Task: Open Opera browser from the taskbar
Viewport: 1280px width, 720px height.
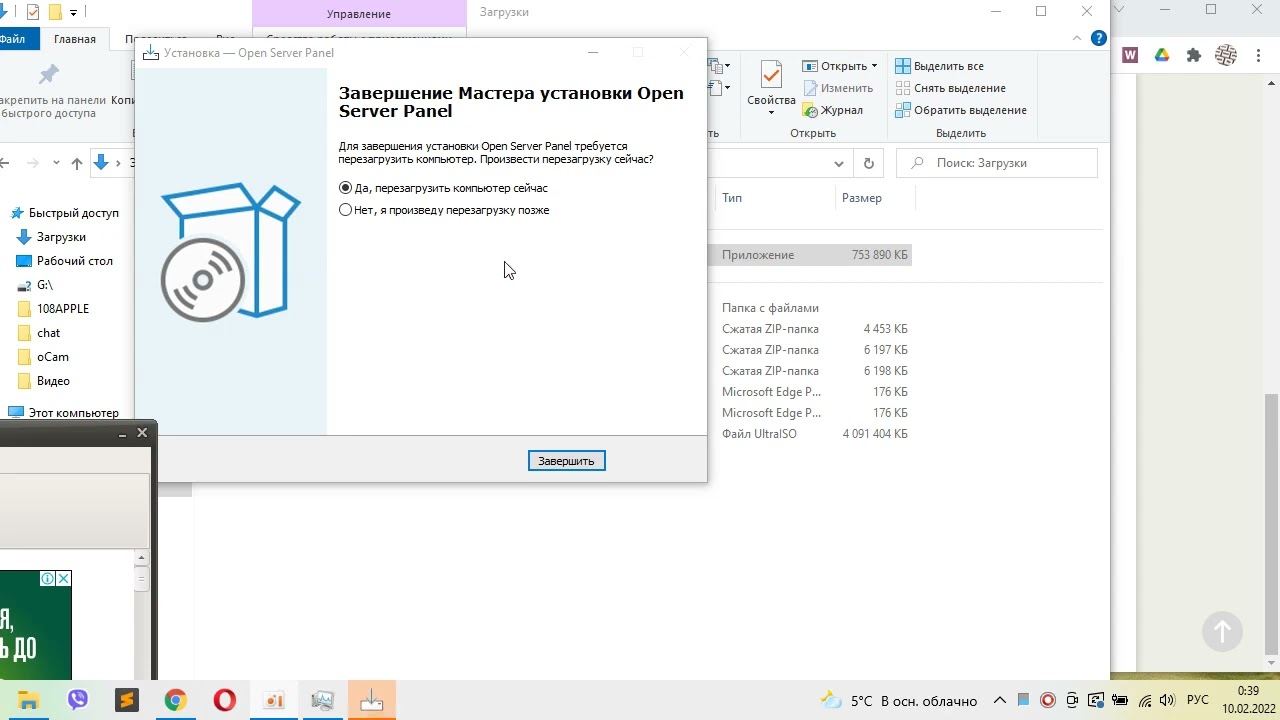Action: 224,700
